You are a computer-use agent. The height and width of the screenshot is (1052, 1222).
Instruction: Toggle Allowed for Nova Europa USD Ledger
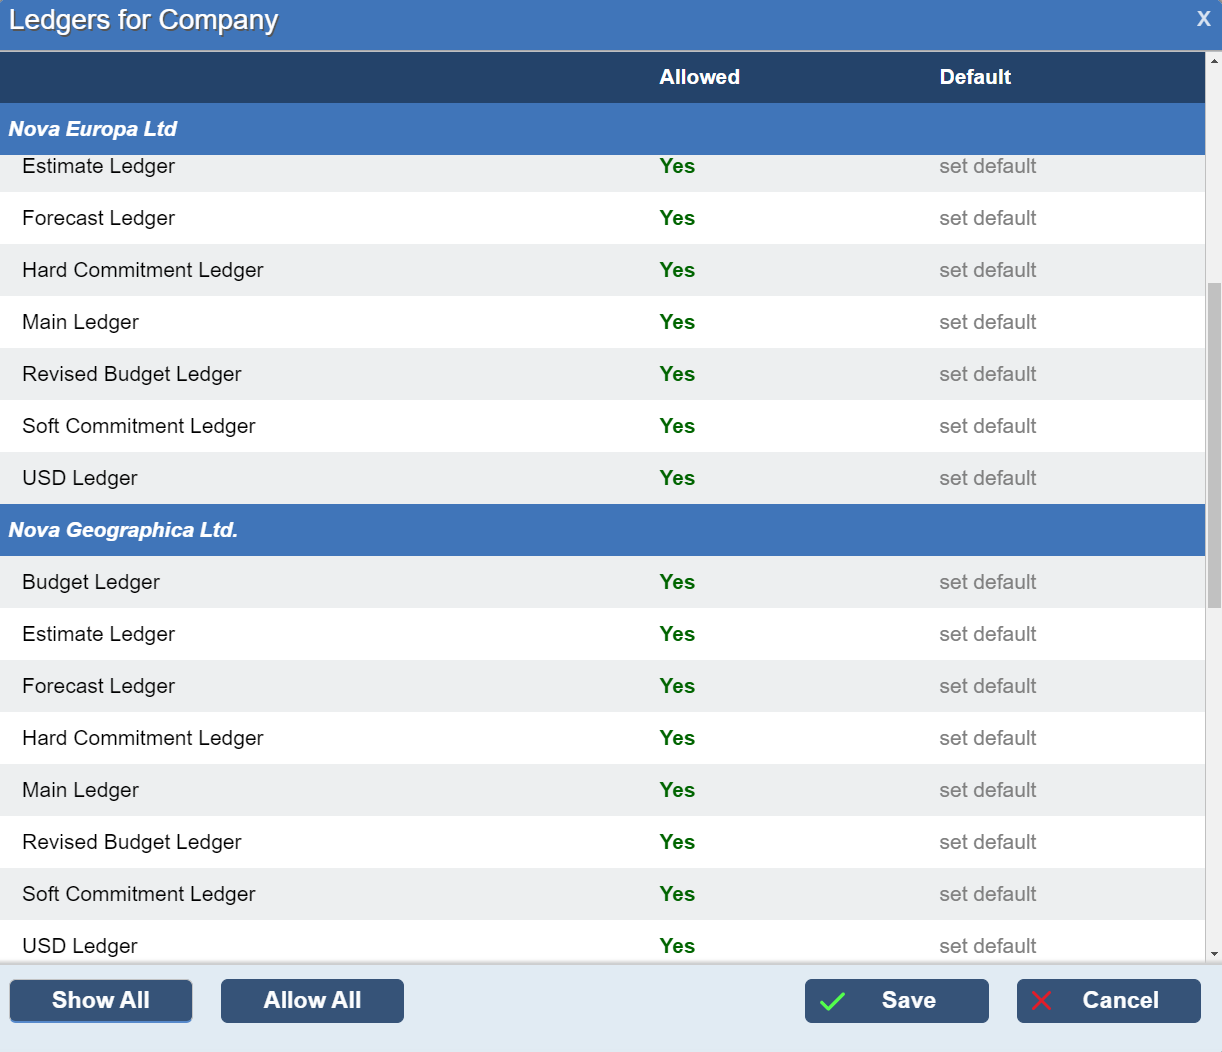(677, 478)
